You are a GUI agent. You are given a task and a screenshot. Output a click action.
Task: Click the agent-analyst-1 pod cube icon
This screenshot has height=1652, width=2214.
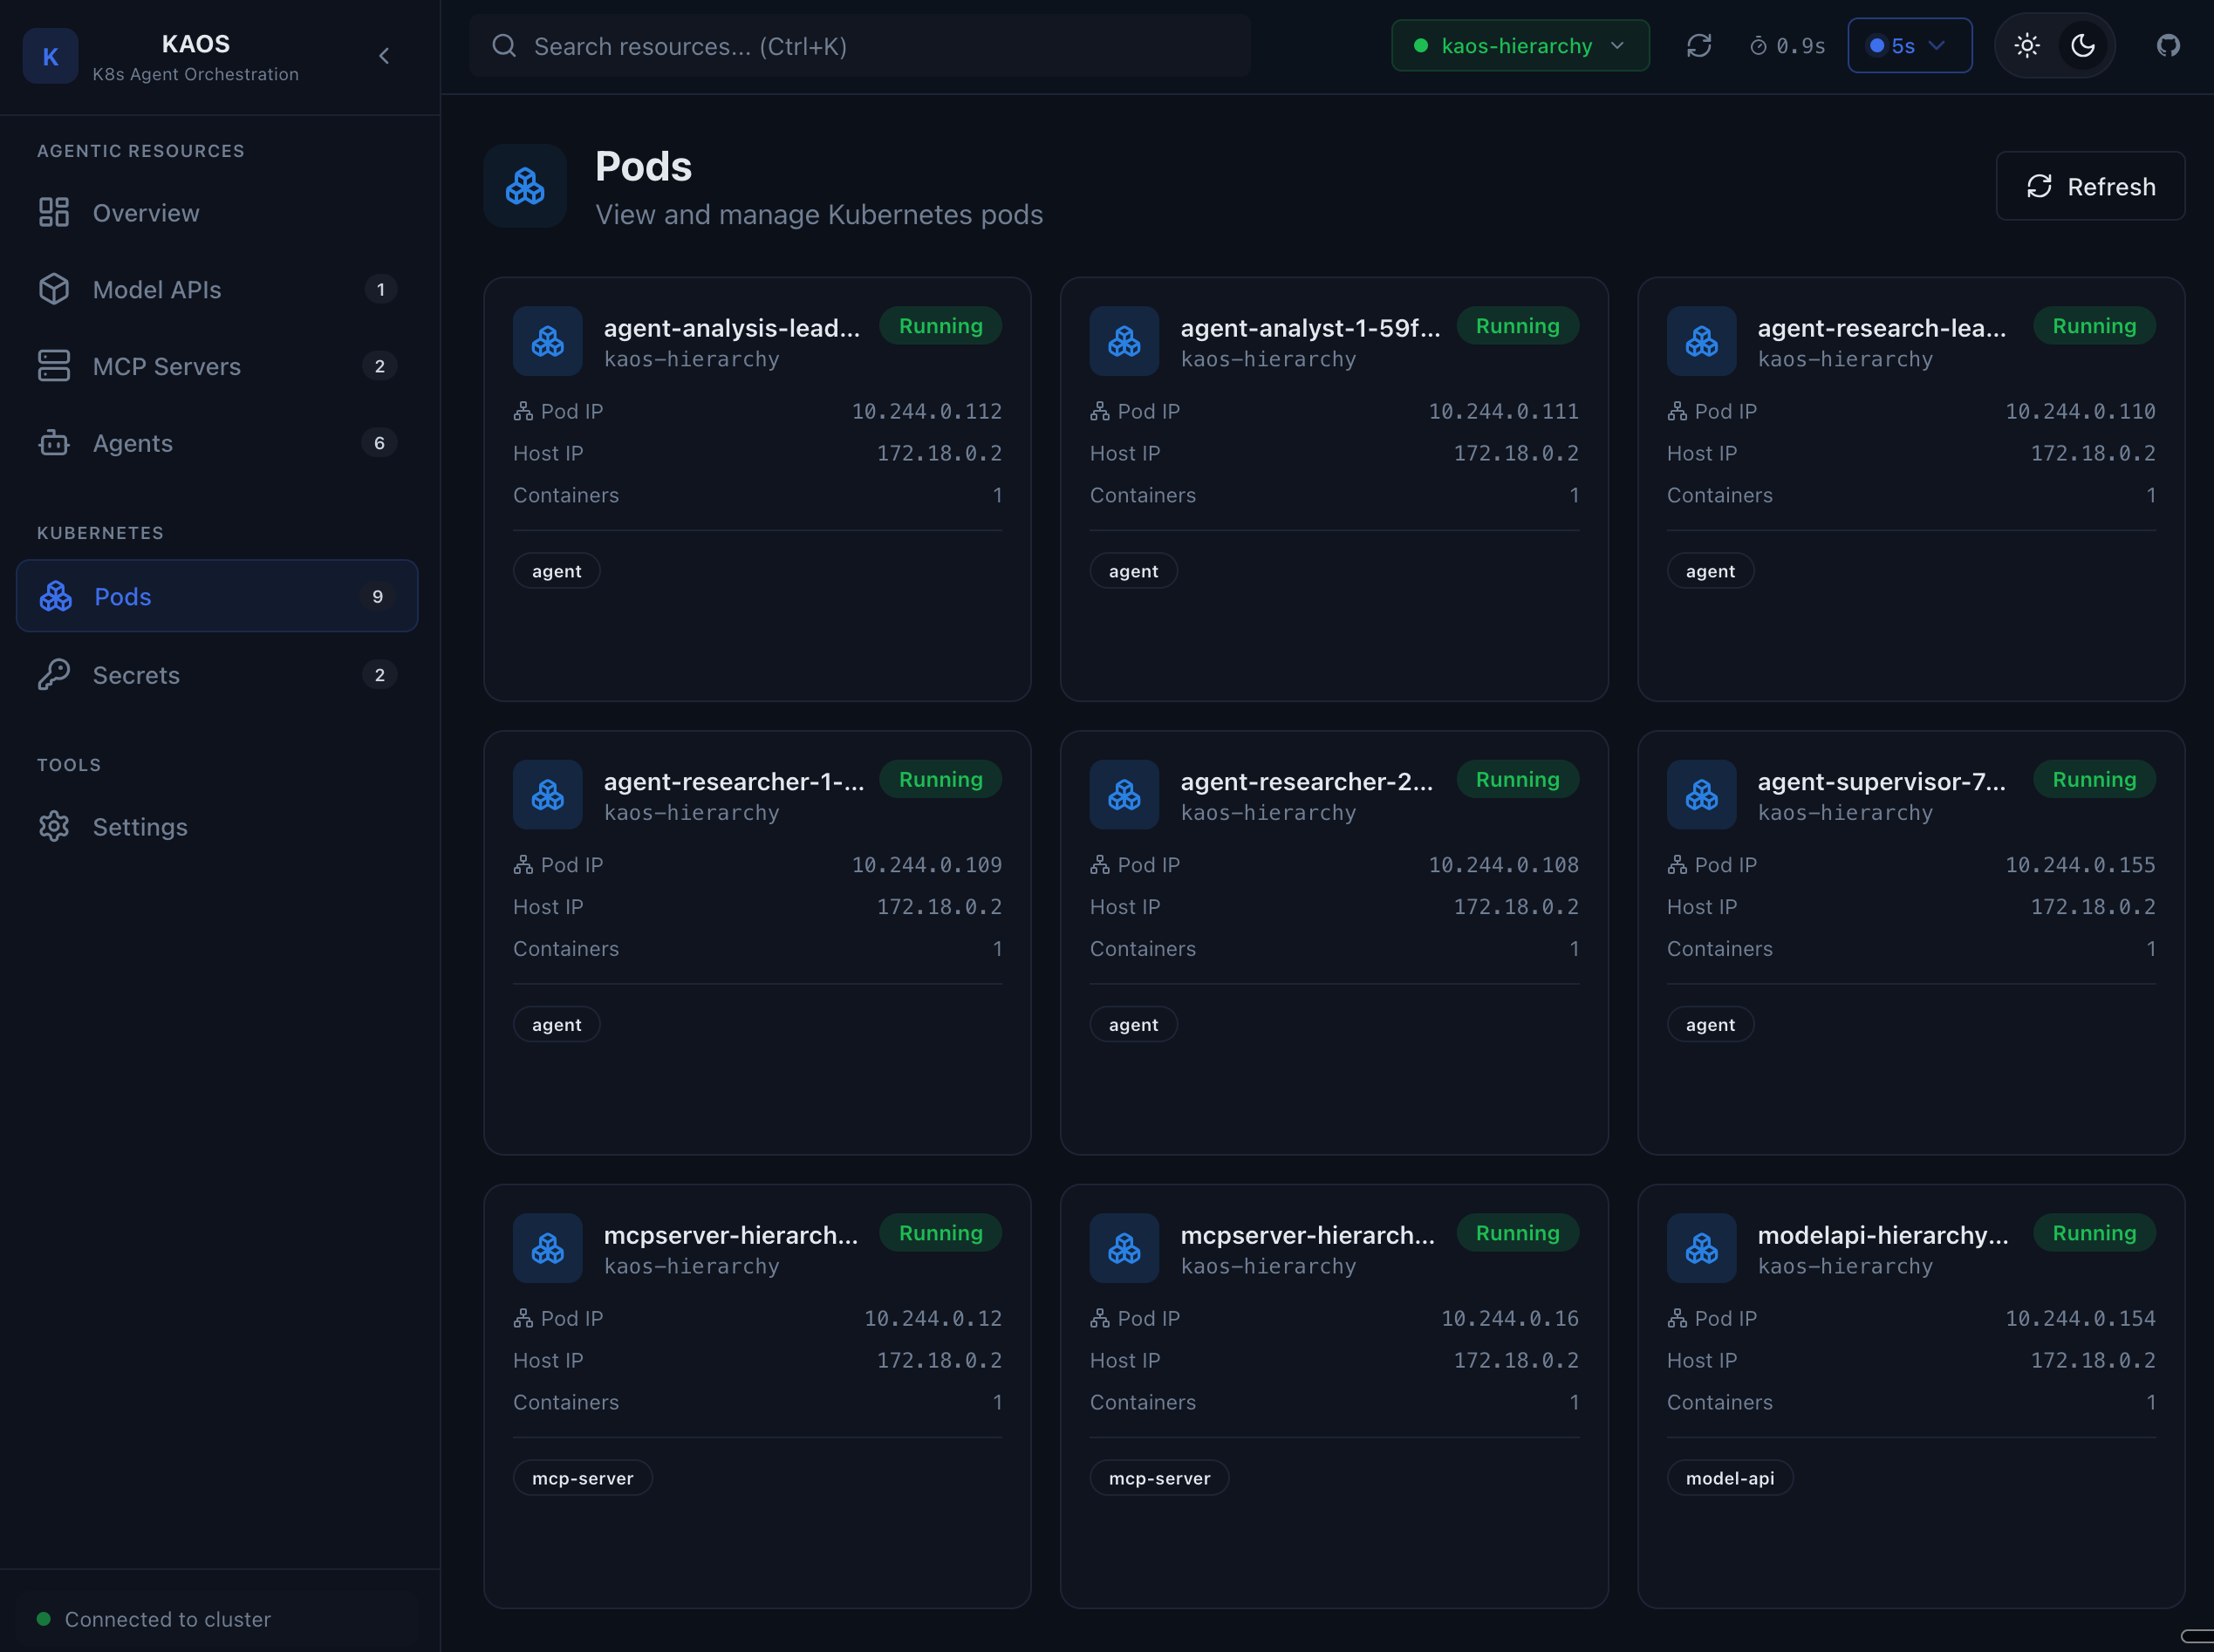1124,341
